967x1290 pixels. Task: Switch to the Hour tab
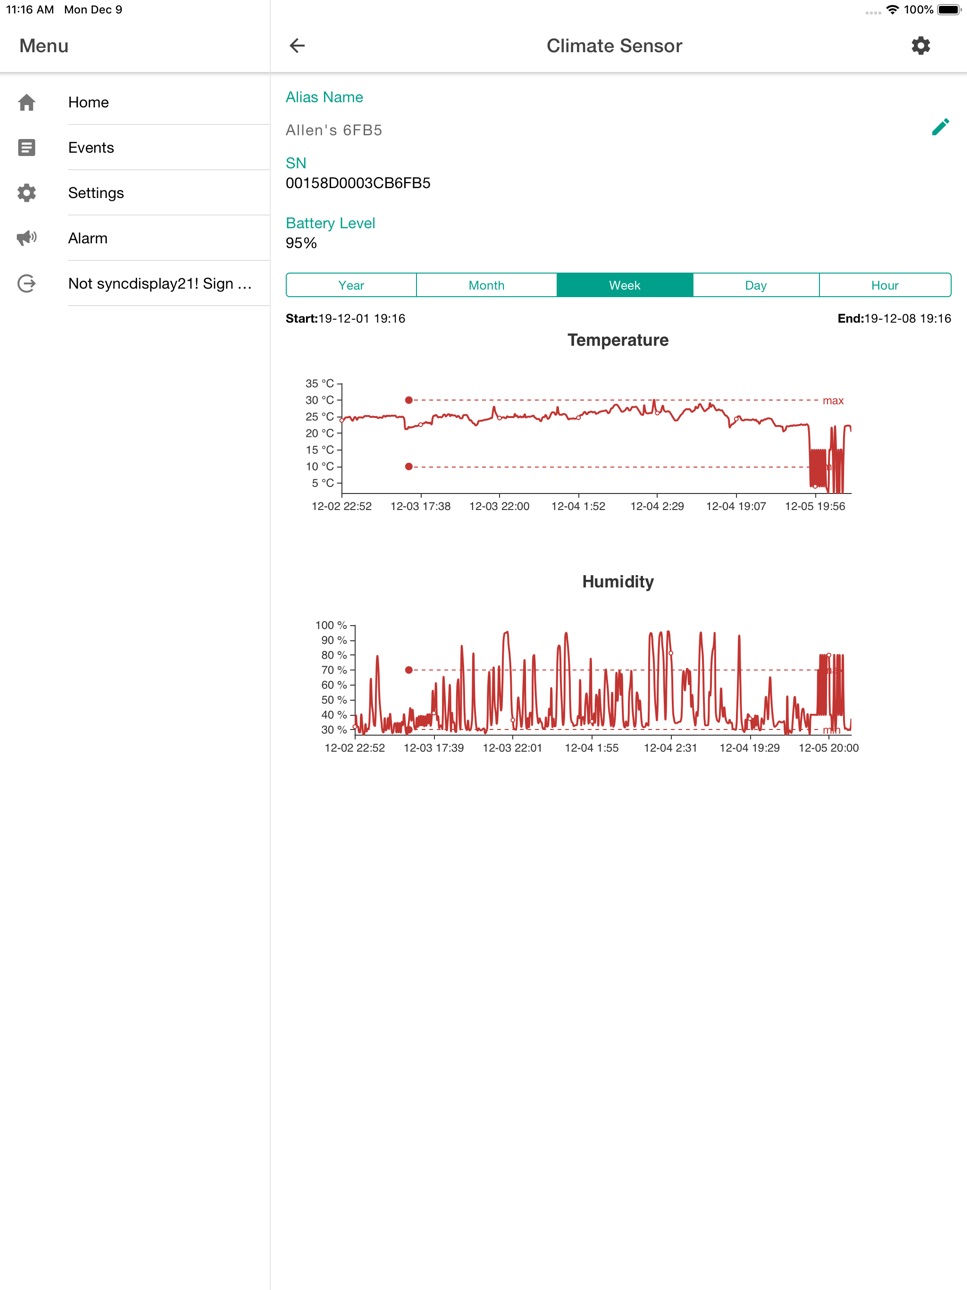[885, 285]
